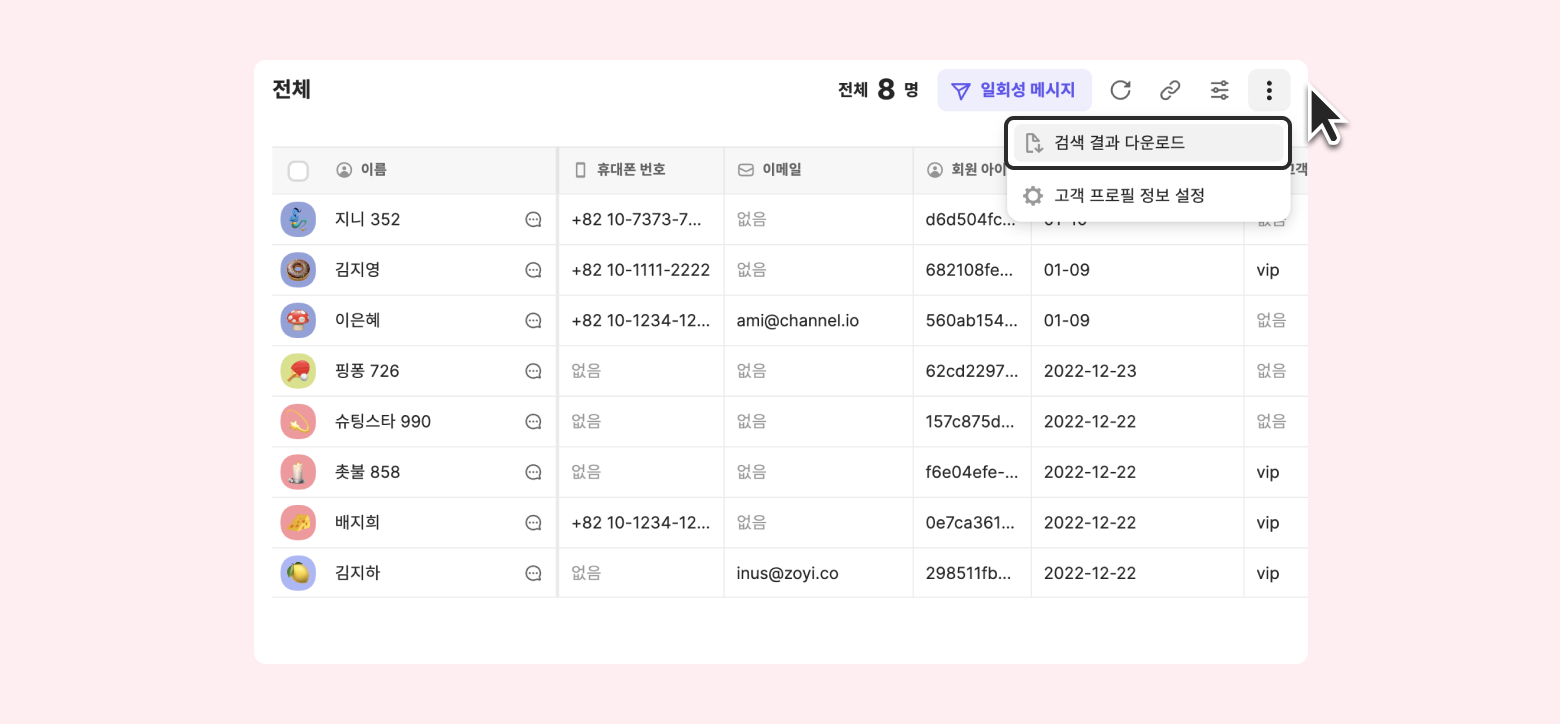Open the filter sliders settings icon
The image size is (1560, 724).
[x=1220, y=91]
